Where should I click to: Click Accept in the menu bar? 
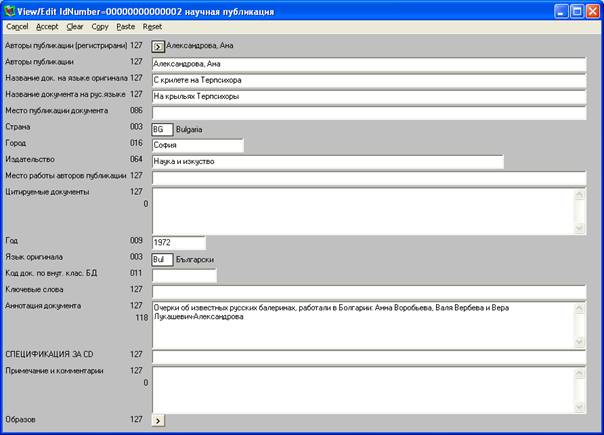click(47, 27)
